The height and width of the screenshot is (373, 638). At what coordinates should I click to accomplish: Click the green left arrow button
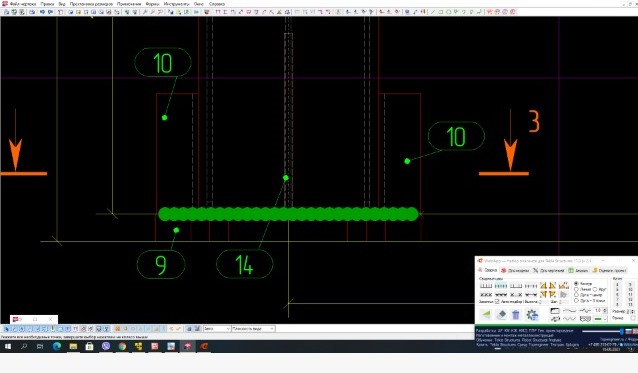tap(486, 314)
